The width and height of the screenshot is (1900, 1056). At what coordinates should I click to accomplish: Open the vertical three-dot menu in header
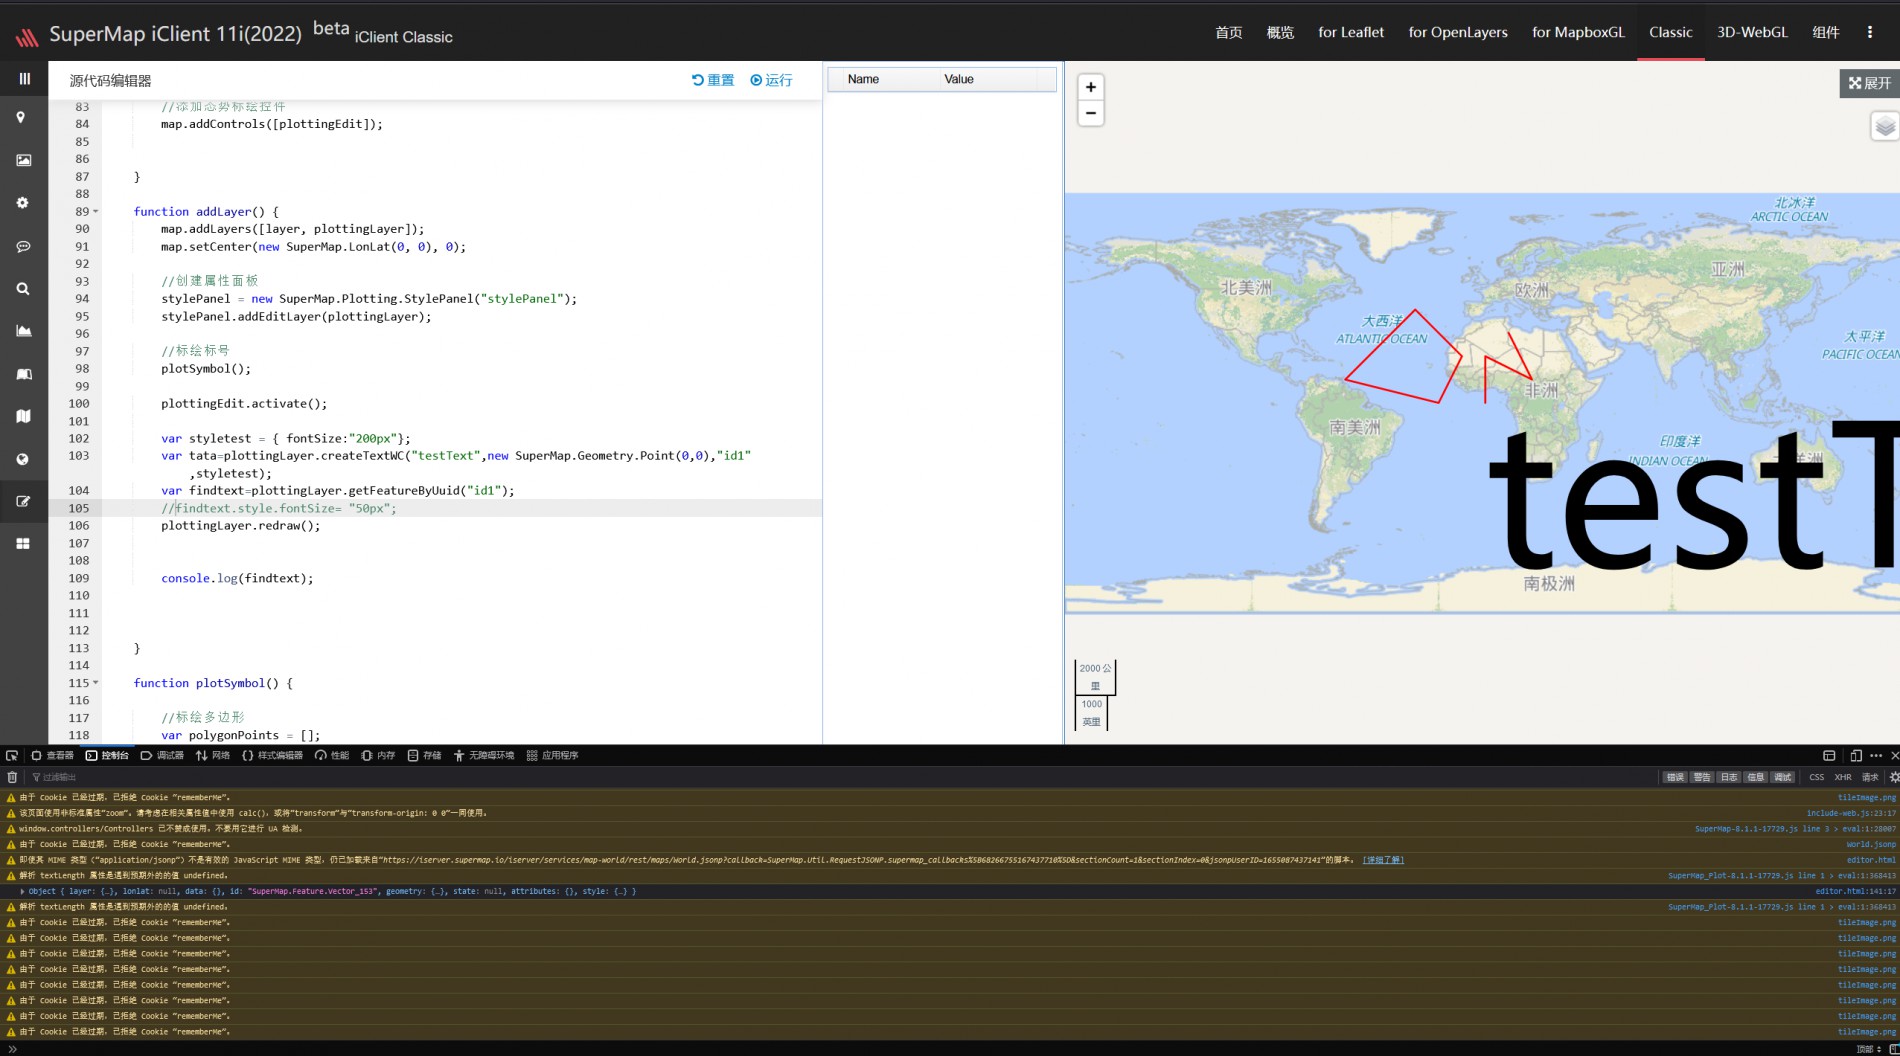point(1869,32)
